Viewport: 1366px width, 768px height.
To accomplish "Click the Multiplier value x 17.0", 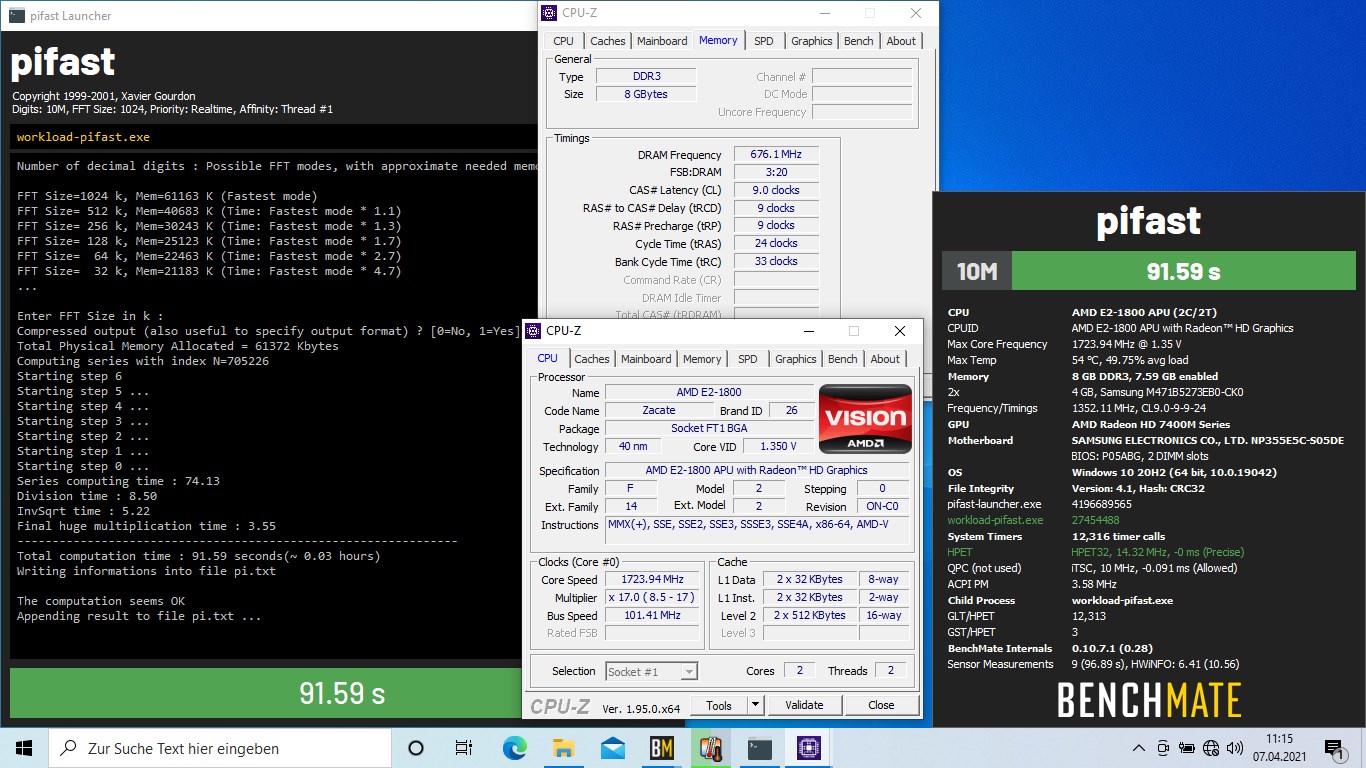I will 653,597.
